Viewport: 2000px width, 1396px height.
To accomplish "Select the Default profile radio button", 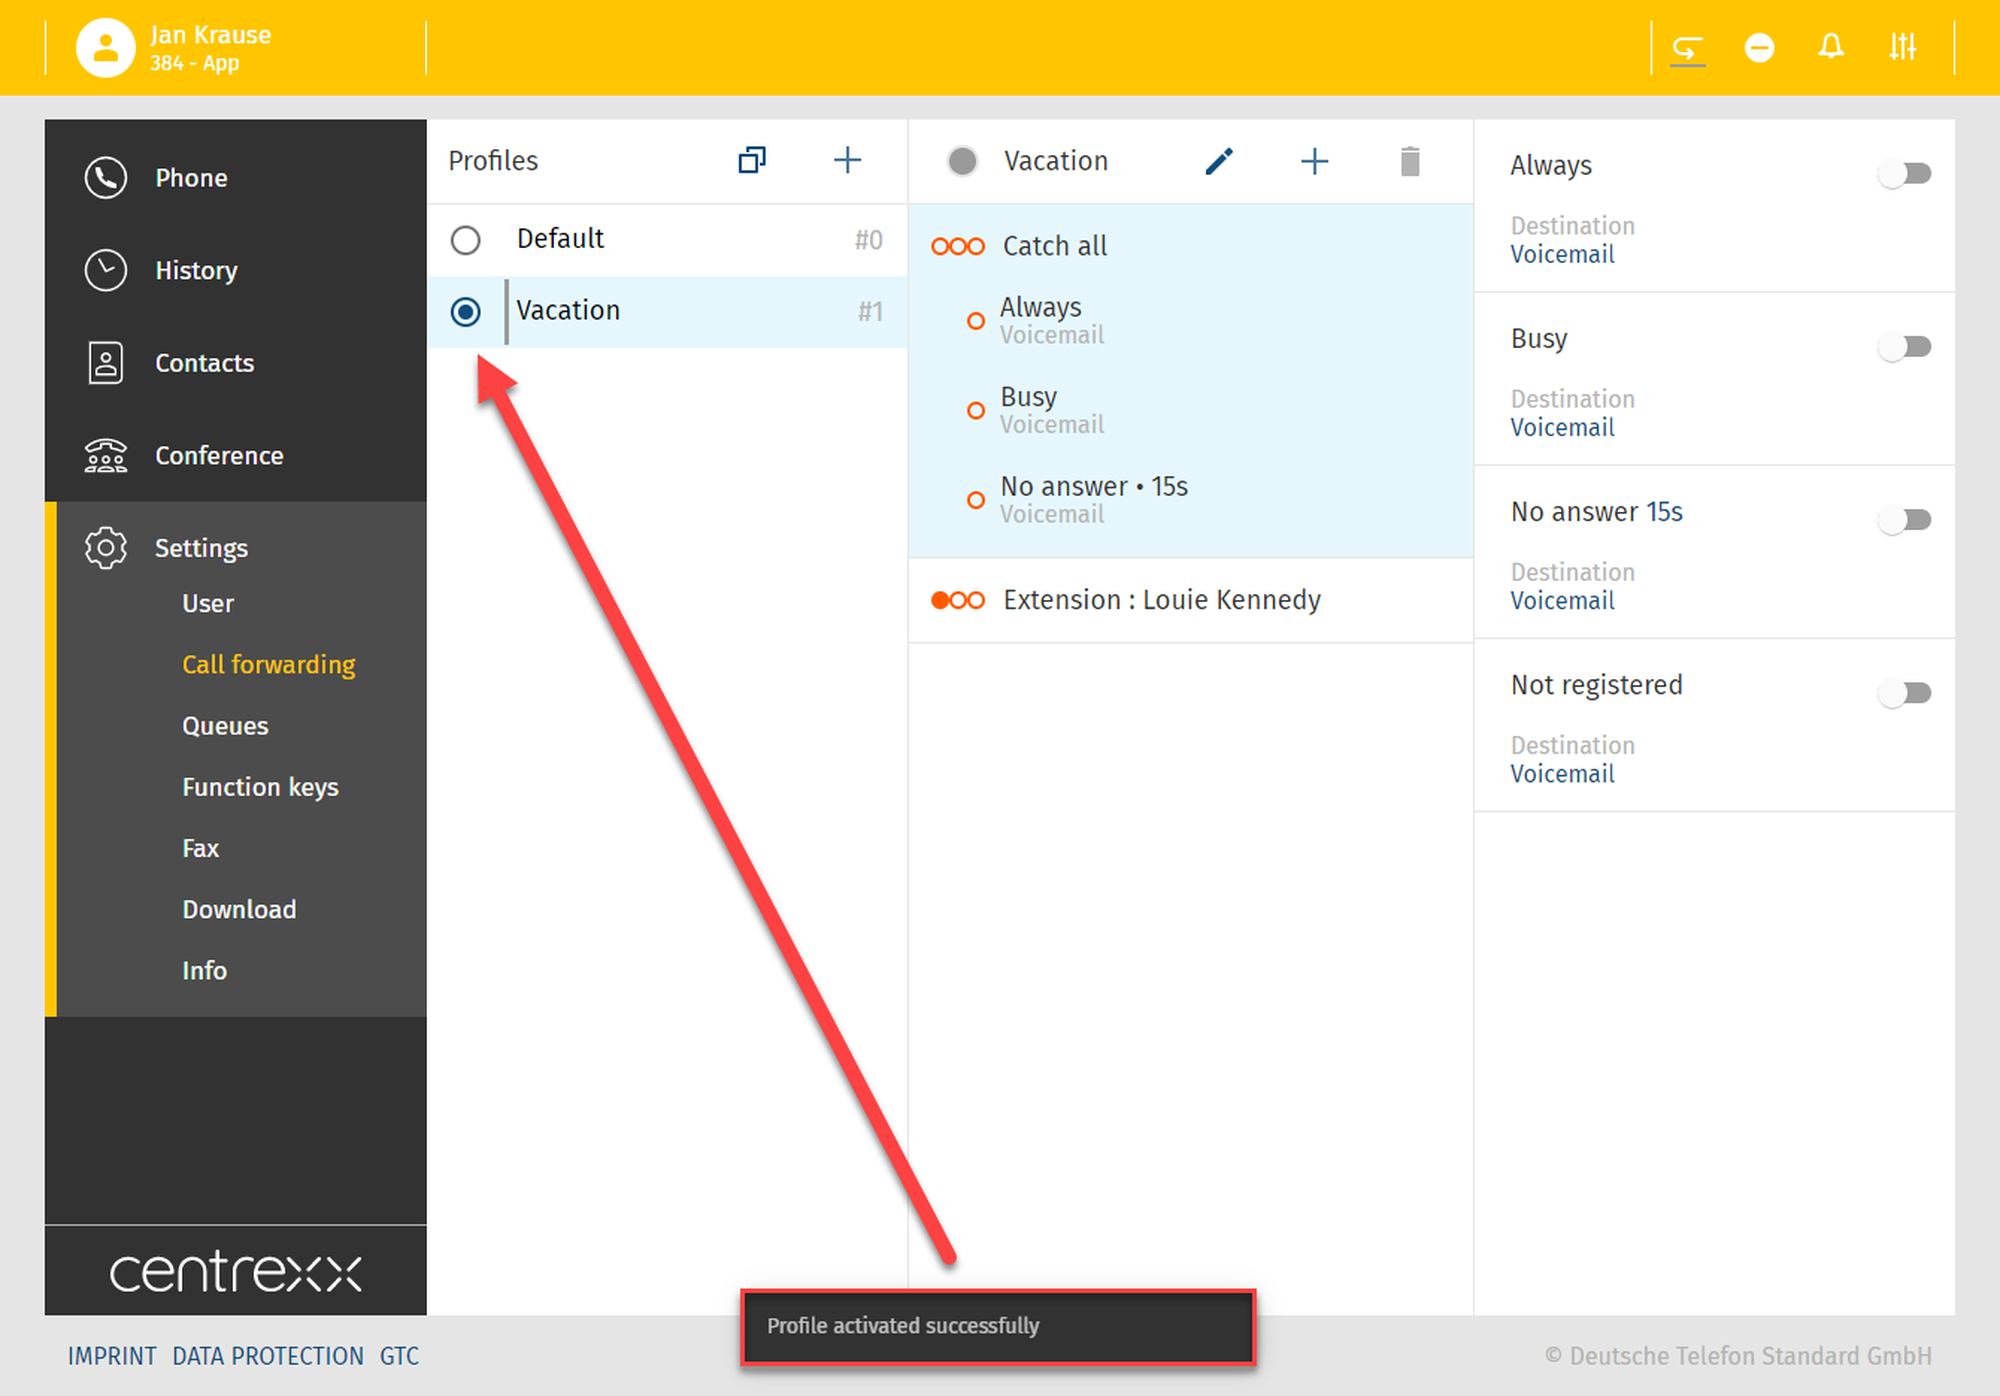I will [x=466, y=240].
